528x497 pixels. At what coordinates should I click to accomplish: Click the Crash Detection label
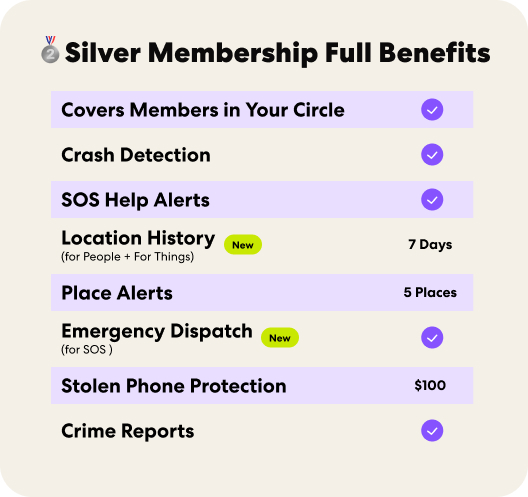click(136, 155)
